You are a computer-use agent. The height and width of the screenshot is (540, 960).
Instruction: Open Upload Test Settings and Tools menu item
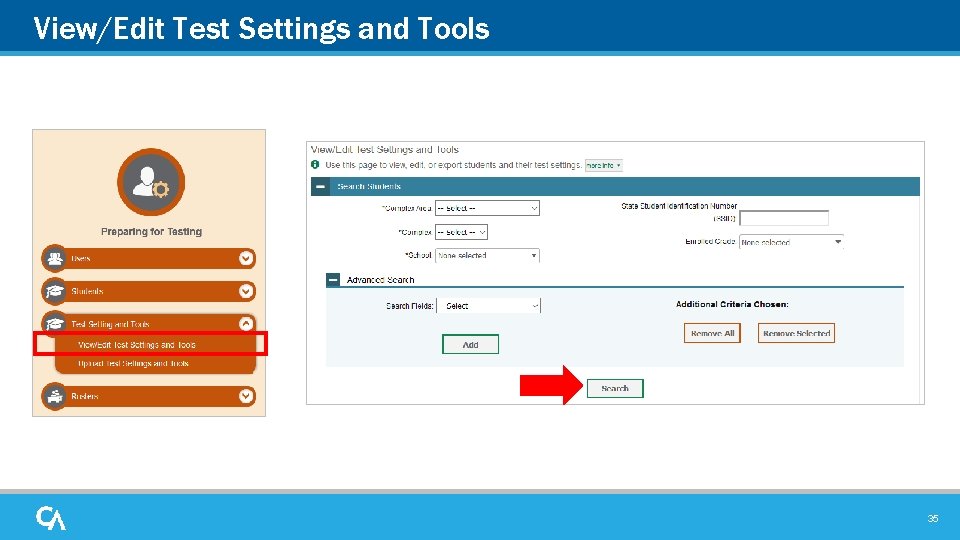point(133,363)
